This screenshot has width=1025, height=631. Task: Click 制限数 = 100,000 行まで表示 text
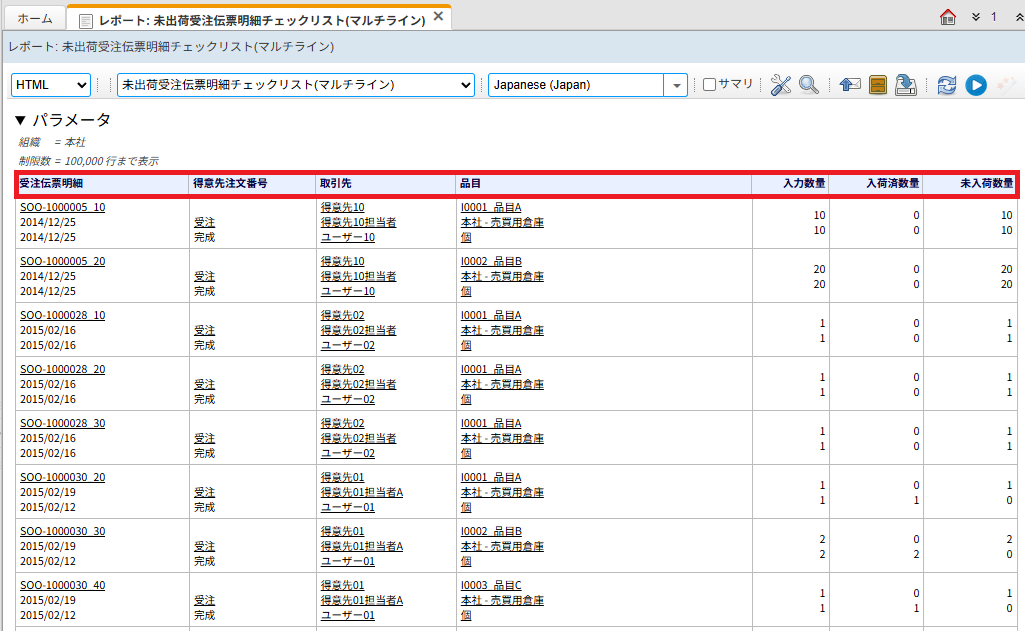pyautogui.click(x=89, y=162)
